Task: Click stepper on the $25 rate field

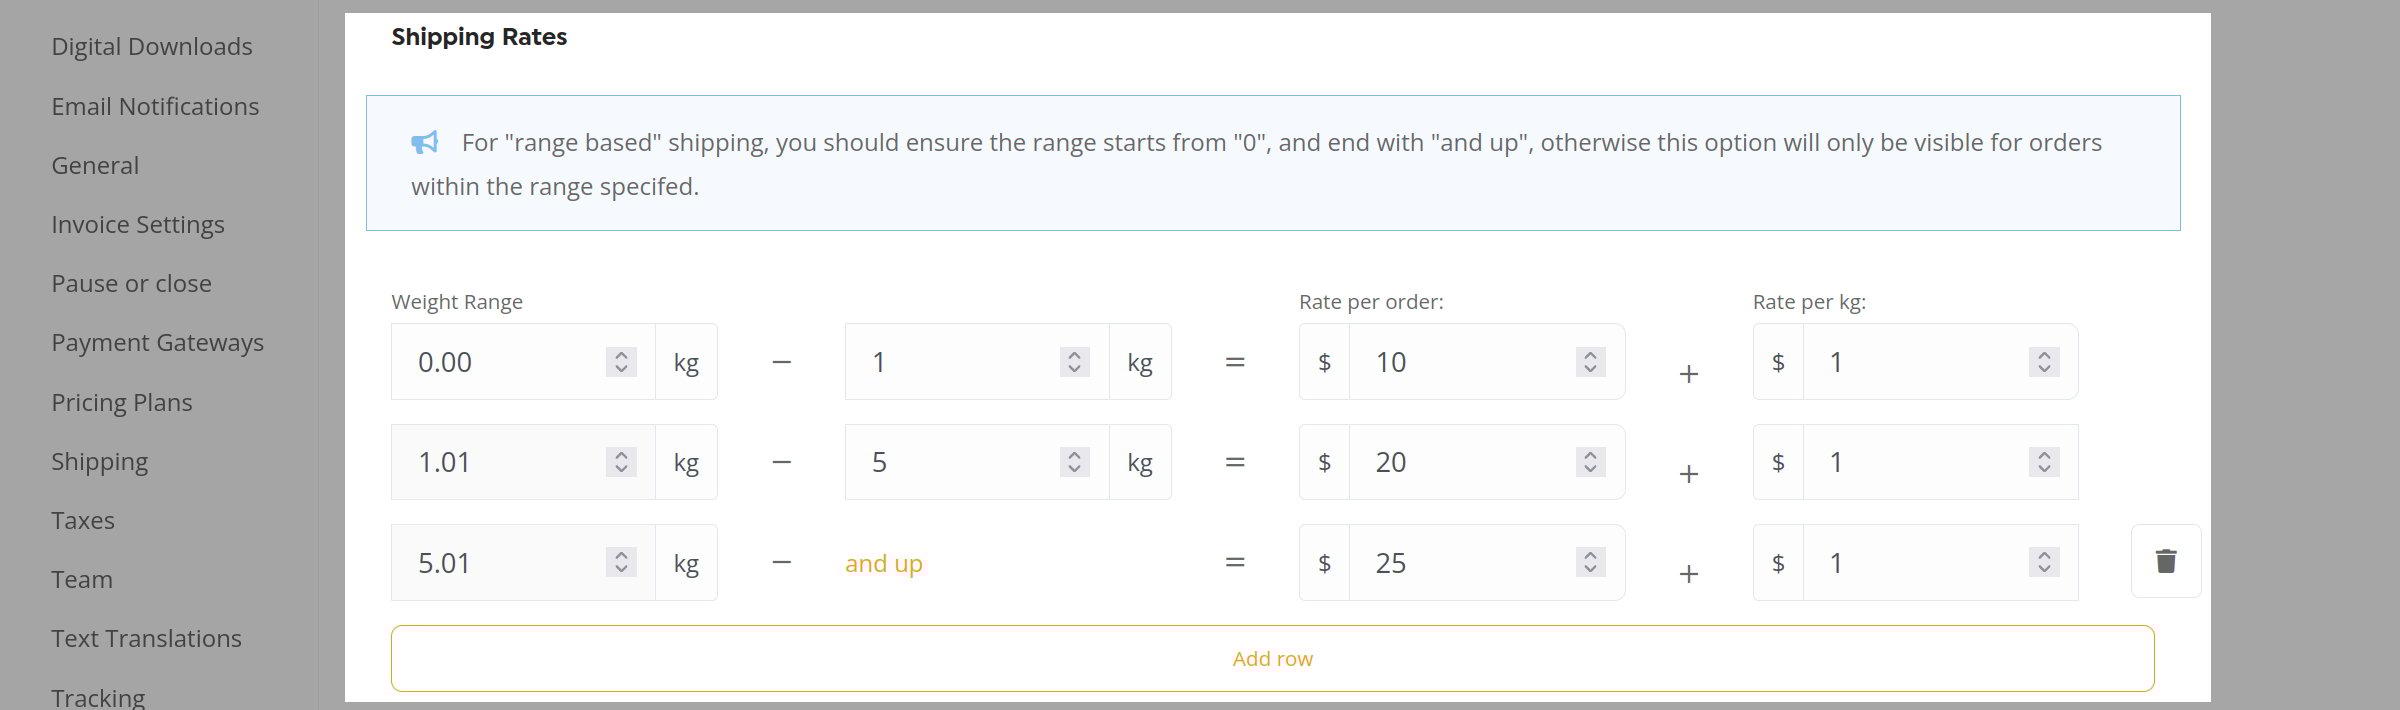Action: [1590, 562]
